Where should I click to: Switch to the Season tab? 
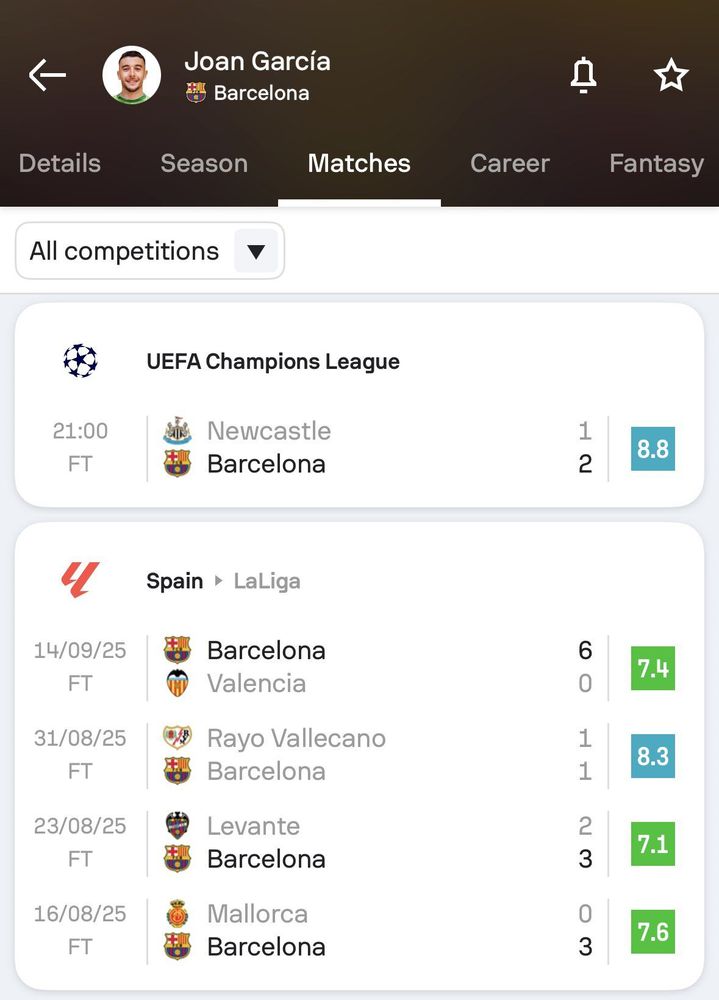(204, 163)
